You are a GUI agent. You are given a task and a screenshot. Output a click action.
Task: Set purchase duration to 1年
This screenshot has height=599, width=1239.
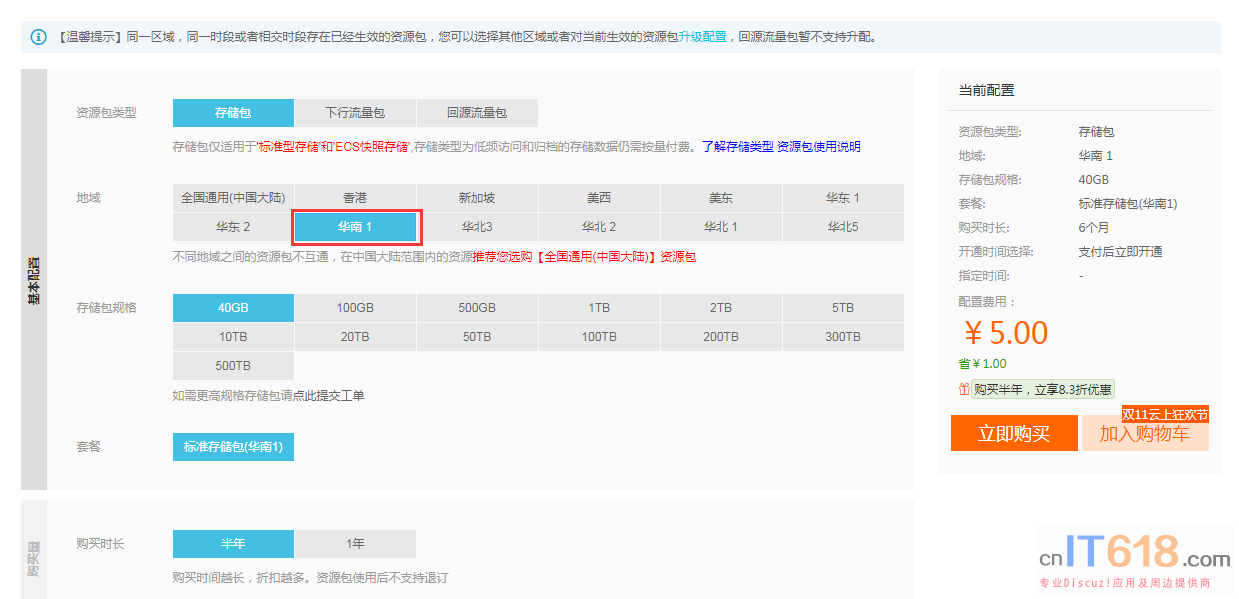(x=355, y=544)
